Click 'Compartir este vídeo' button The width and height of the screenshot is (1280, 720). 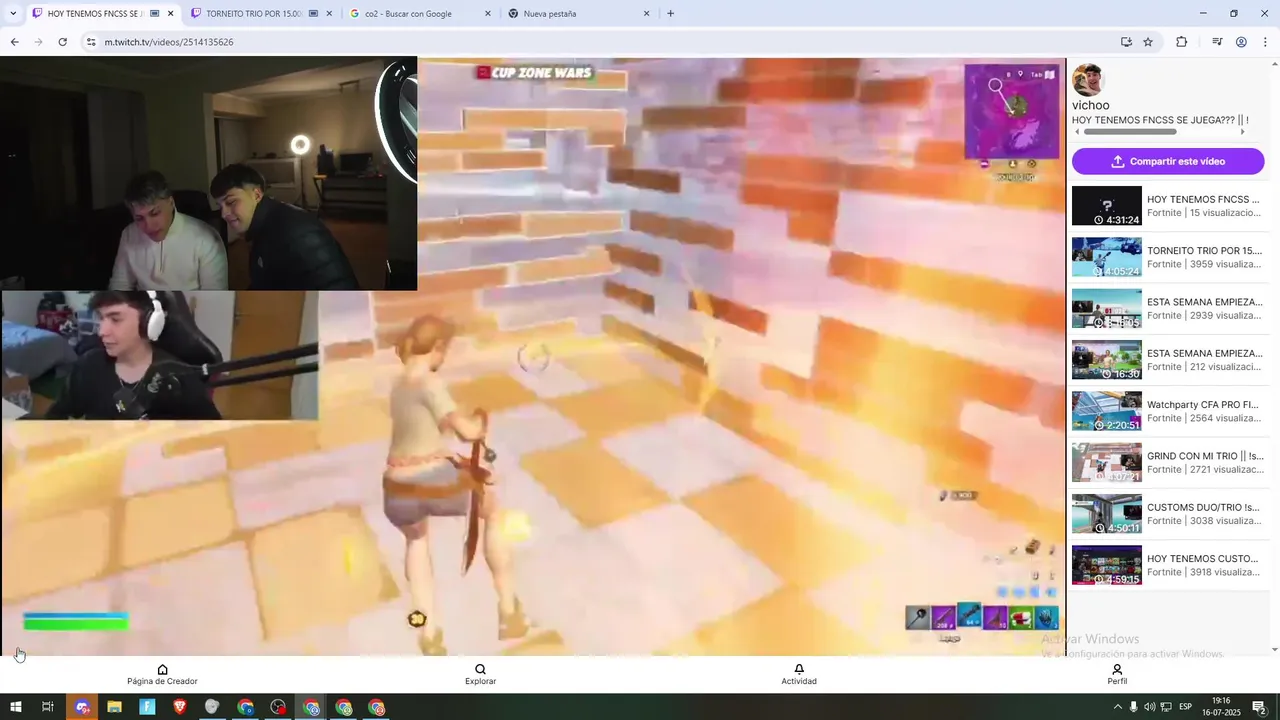(1168, 161)
